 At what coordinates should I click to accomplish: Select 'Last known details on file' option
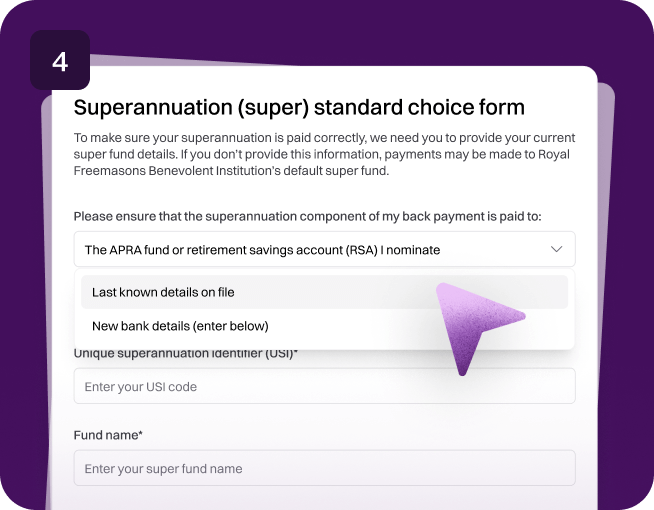pos(324,292)
